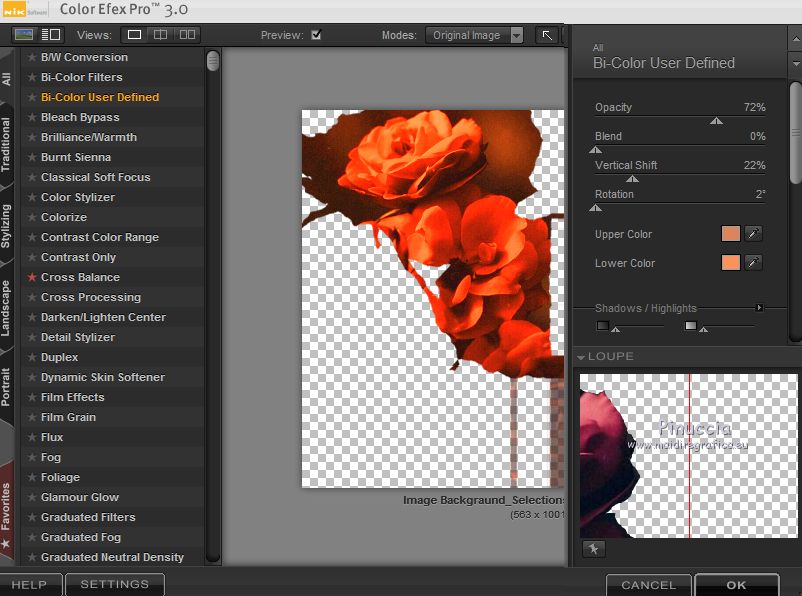
Task: Select the split preview view icon
Action: [x=160, y=35]
